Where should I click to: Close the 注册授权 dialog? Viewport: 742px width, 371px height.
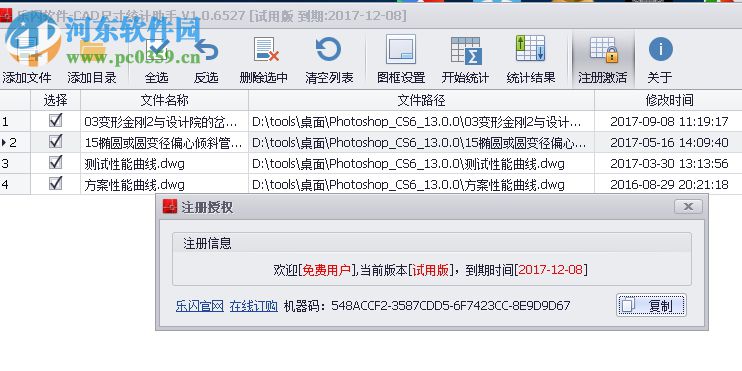pos(689,206)
